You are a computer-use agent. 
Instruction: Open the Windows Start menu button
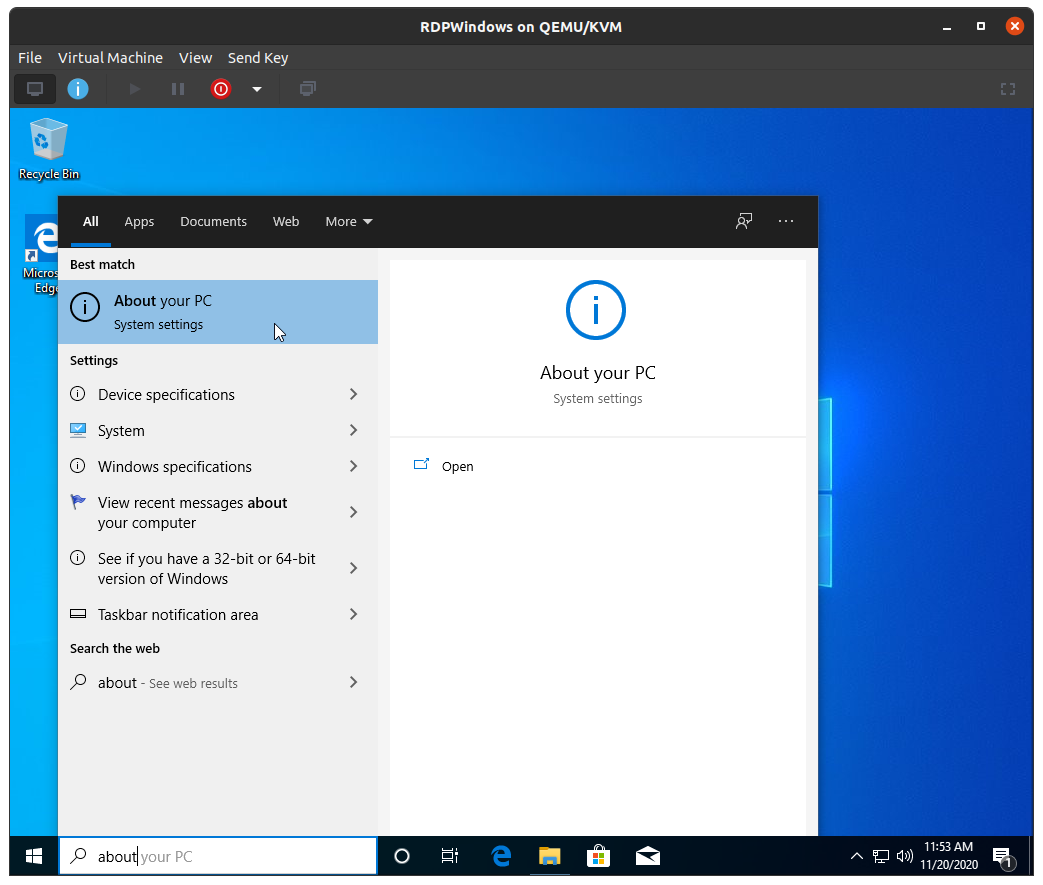pos(33,856)
